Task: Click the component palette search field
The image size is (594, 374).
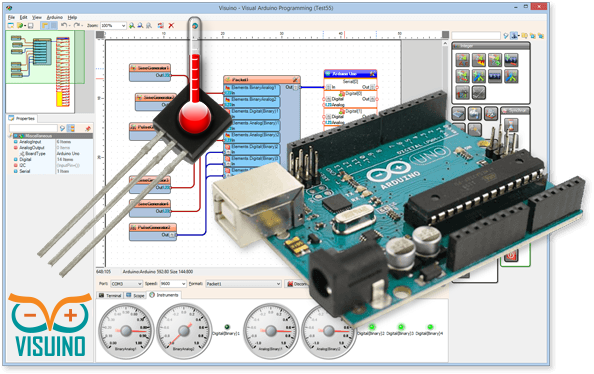Action: (476, 35)
